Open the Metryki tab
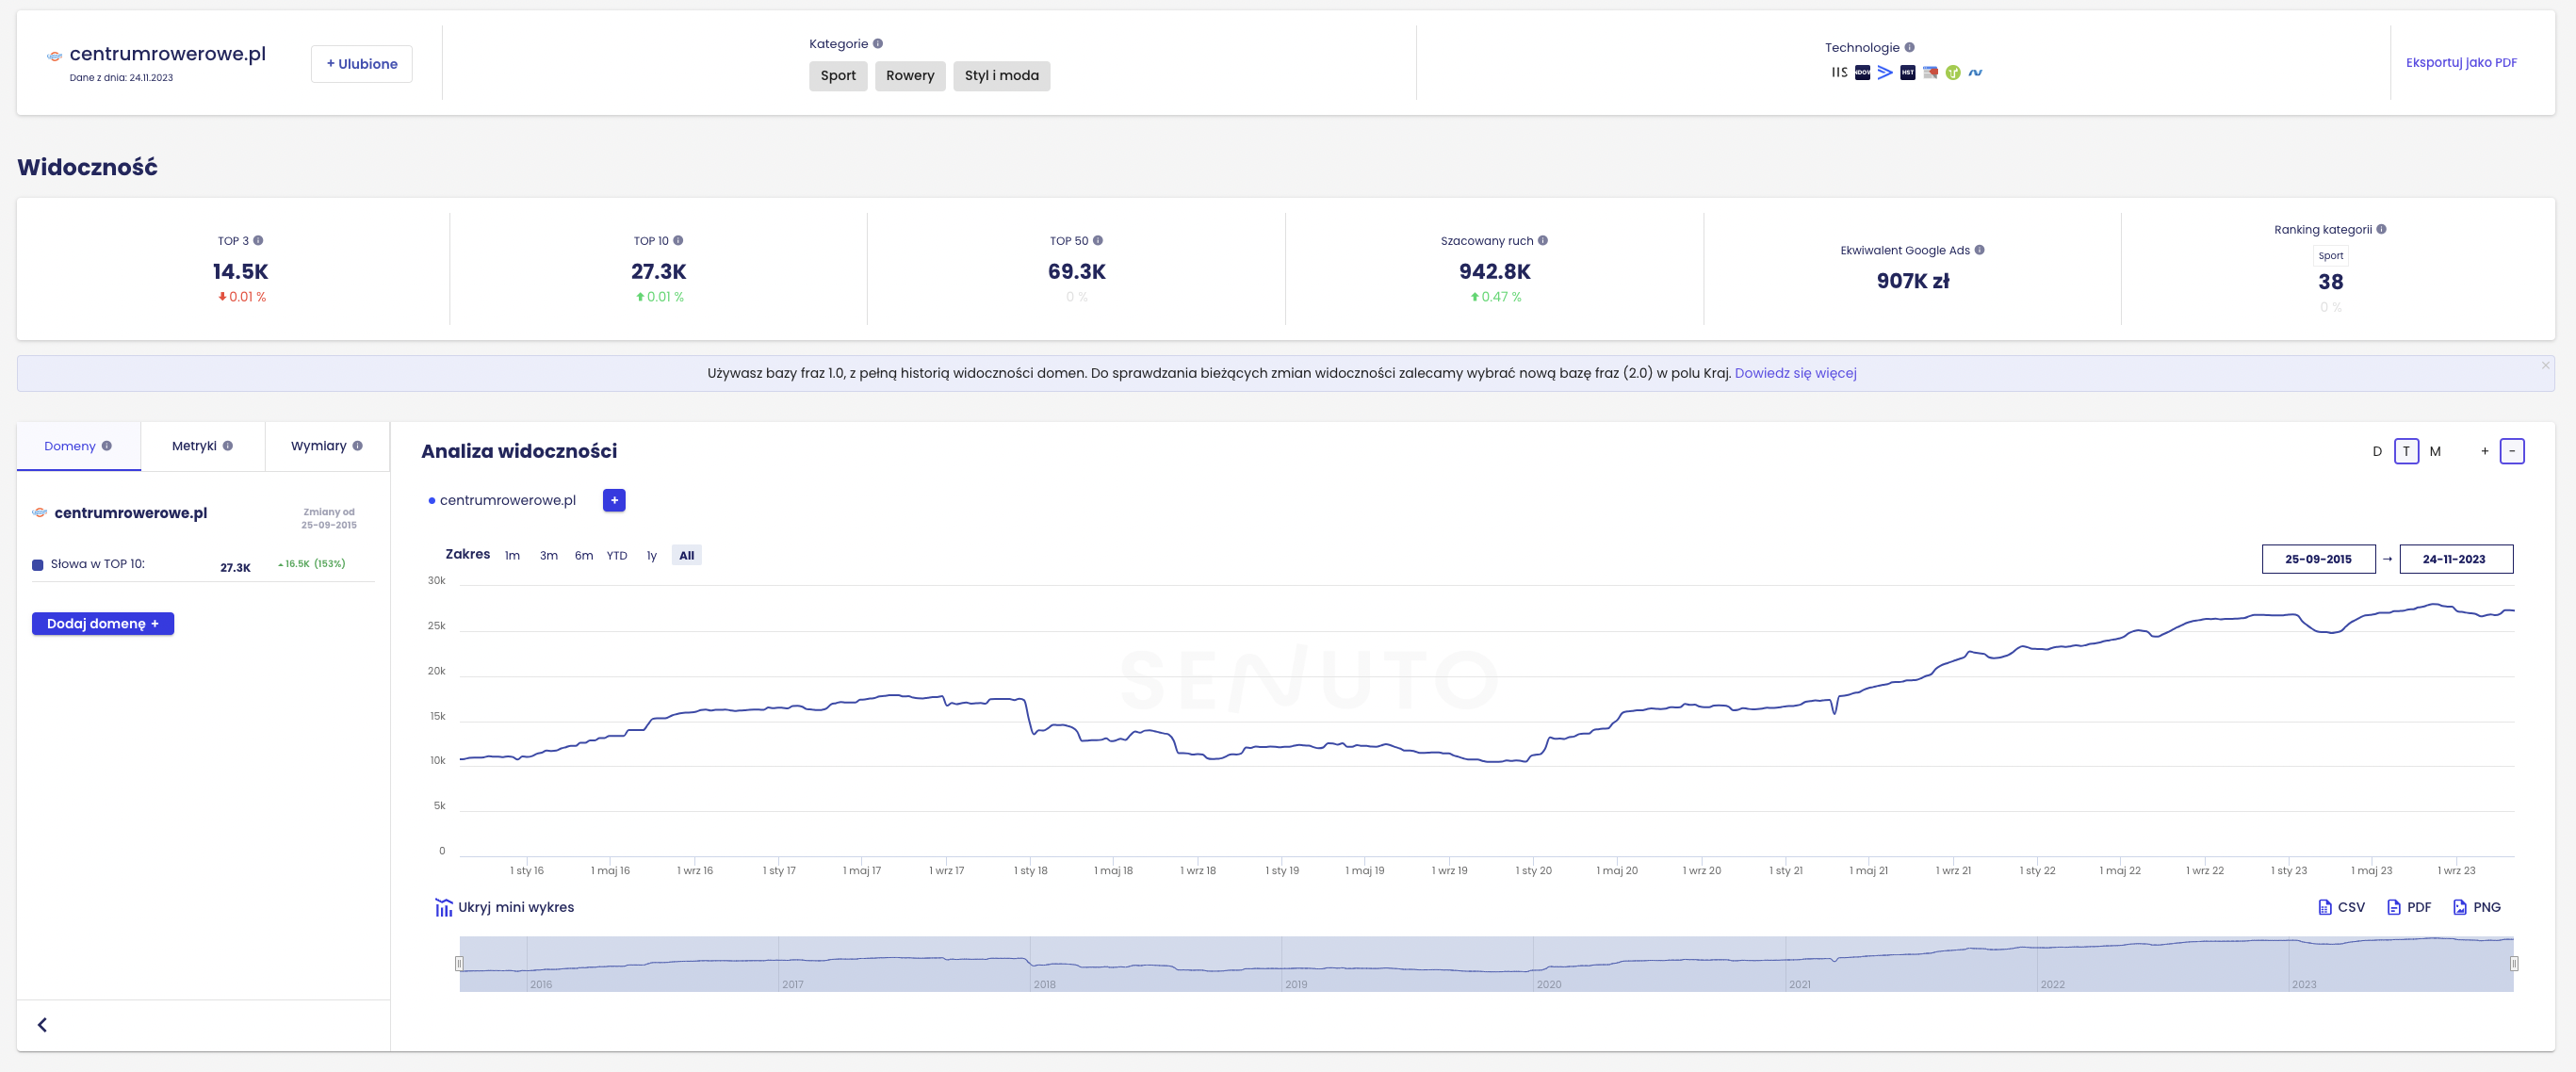The width and height of the screenshot is (2576, 1072). [x=202, y=446]
